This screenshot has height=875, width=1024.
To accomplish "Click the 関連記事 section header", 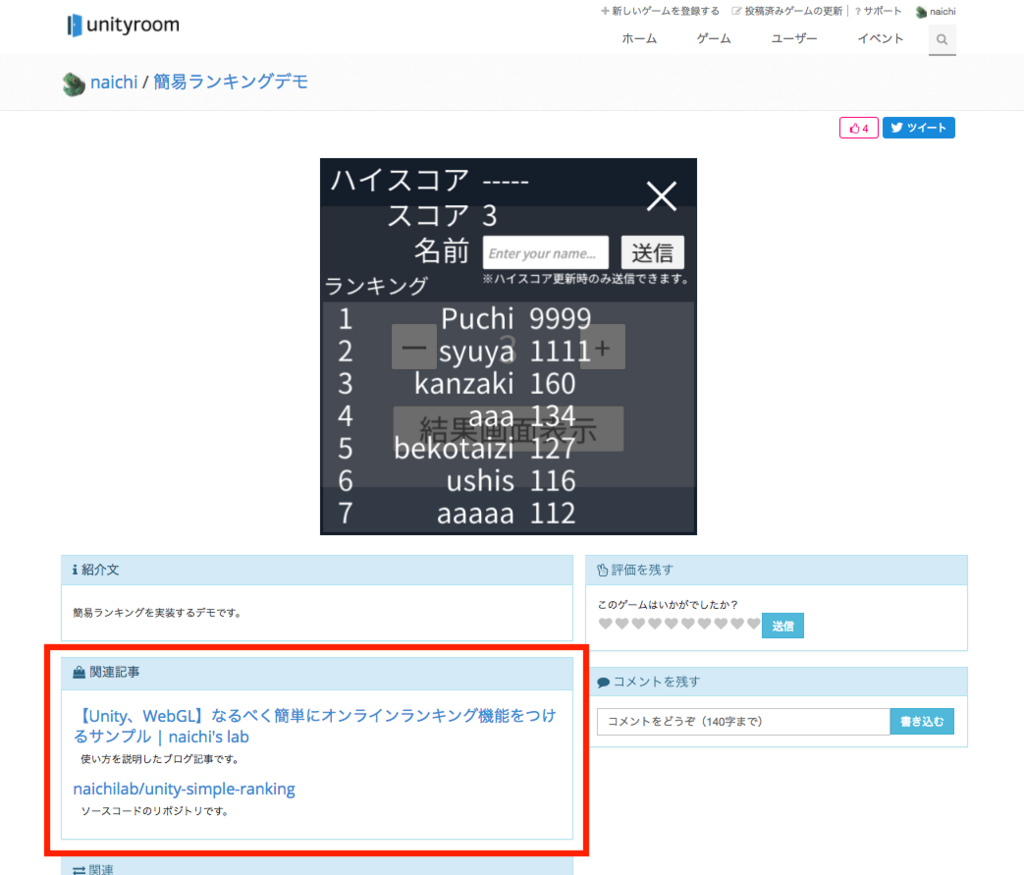I will [x=317, y=673].
